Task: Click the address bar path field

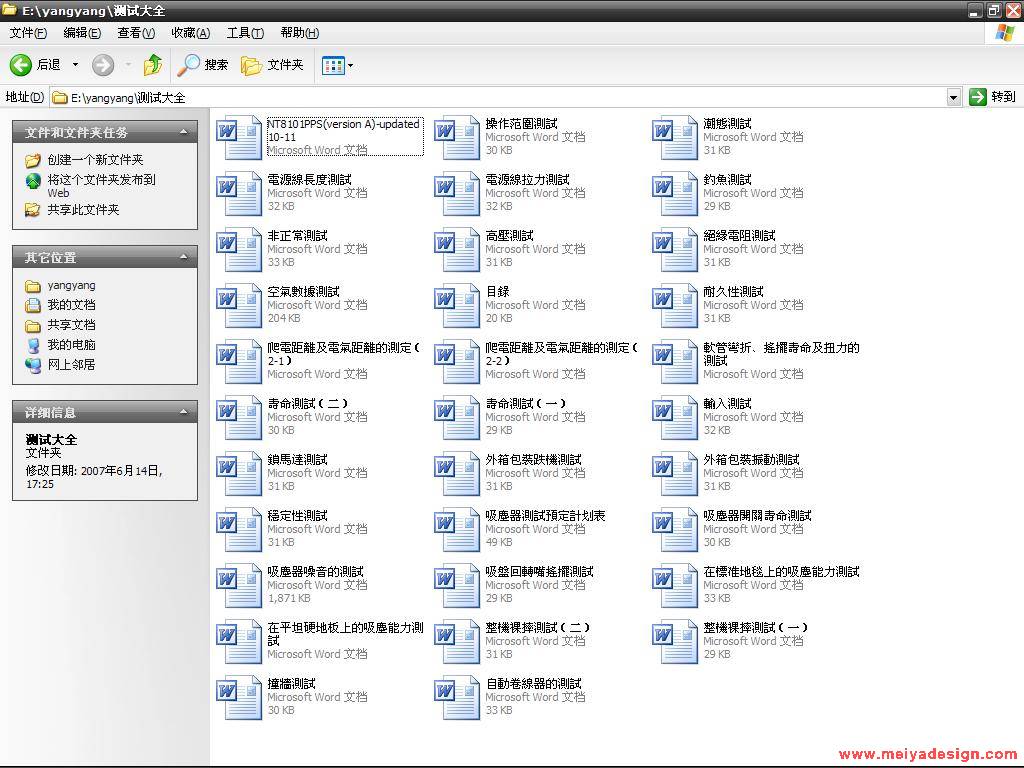Action: (x=500, y=97)
